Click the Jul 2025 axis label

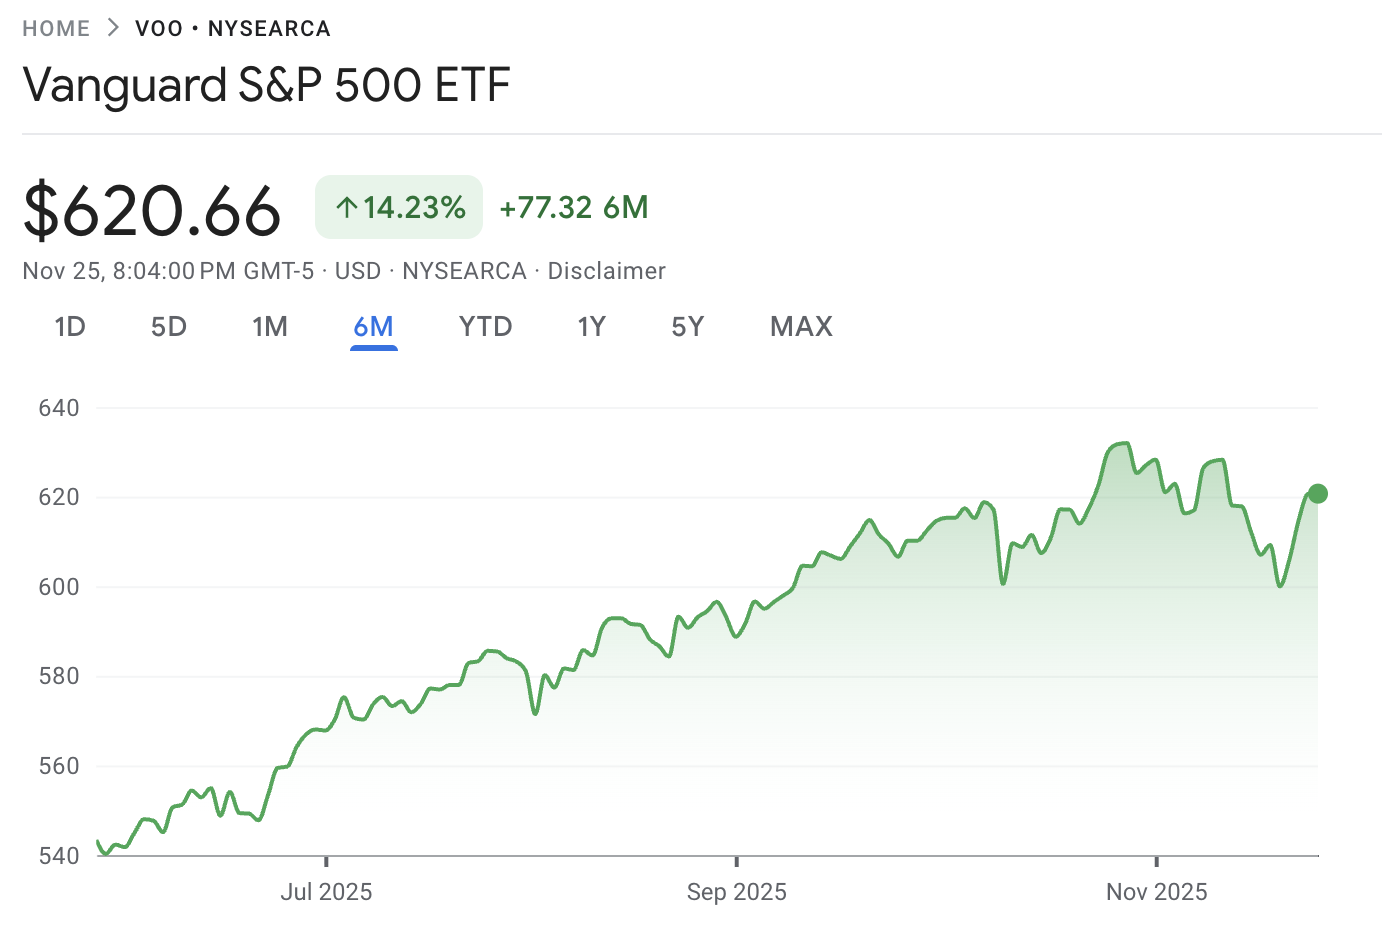[326, 891]
